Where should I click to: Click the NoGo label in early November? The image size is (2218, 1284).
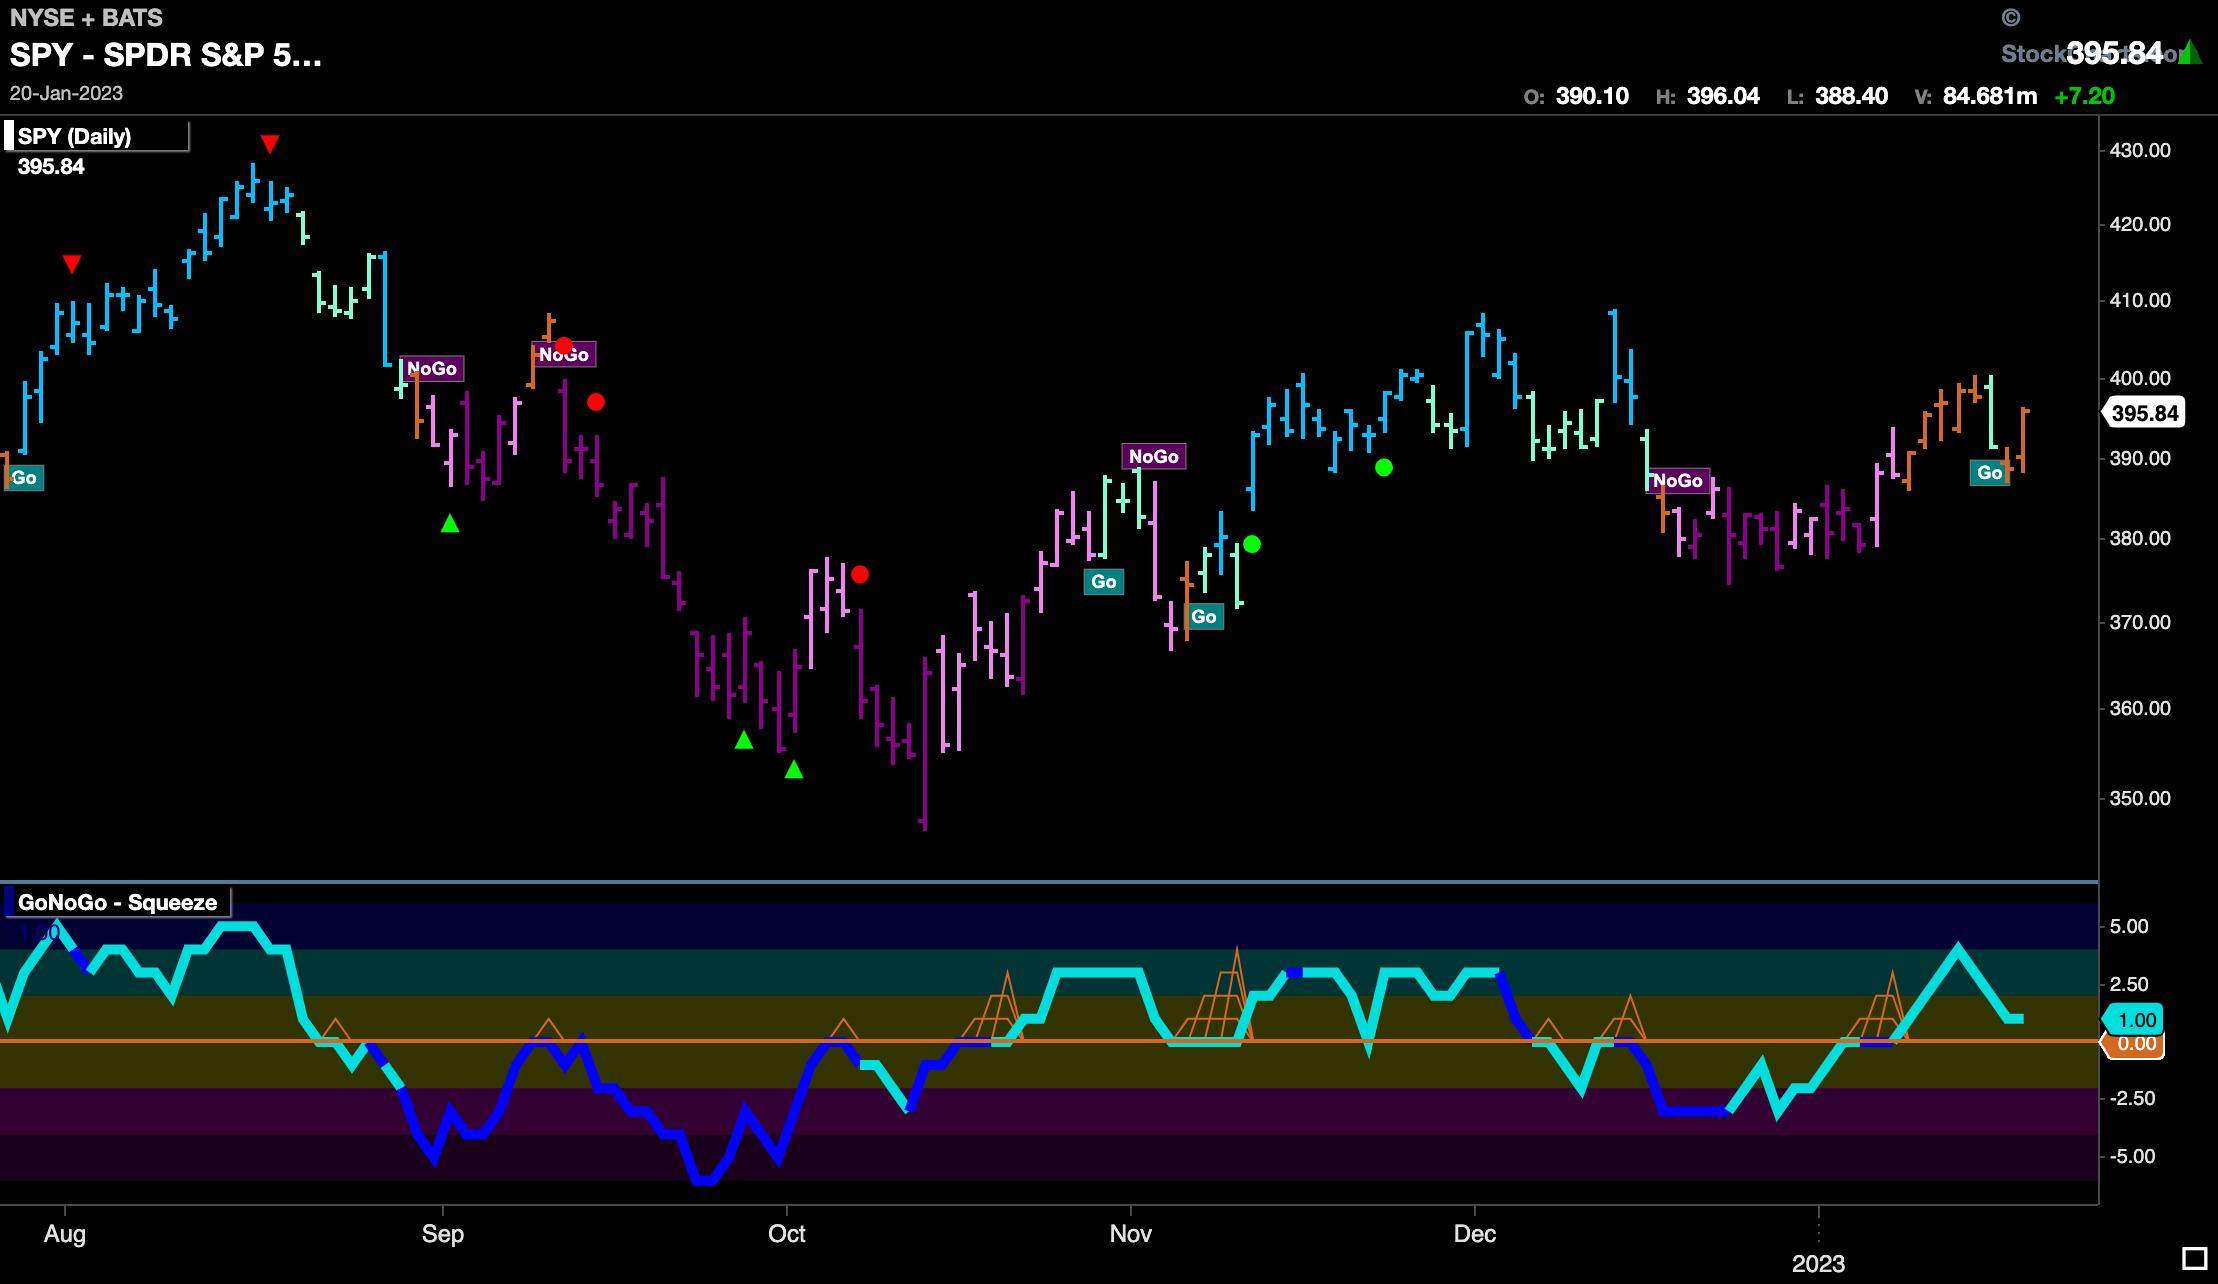[1153, 457]
